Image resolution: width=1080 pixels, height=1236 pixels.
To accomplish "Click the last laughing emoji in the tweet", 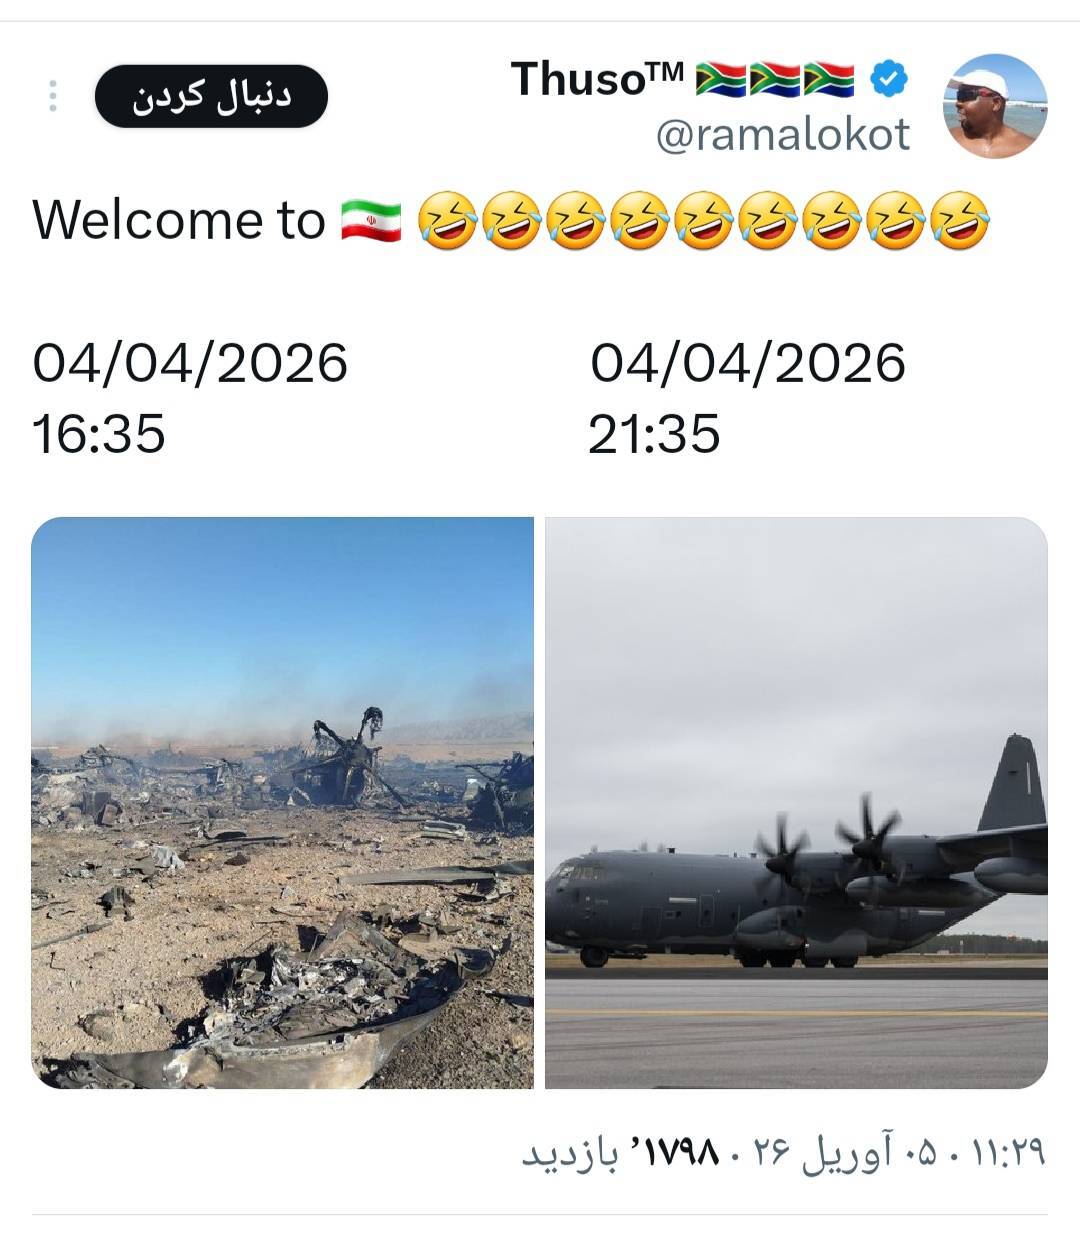I will click(x=960, y=221).
